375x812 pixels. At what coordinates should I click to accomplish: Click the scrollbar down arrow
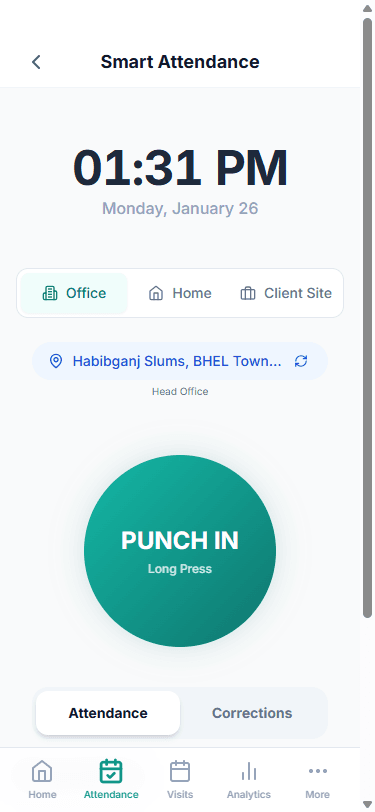(x=367, y=804)
